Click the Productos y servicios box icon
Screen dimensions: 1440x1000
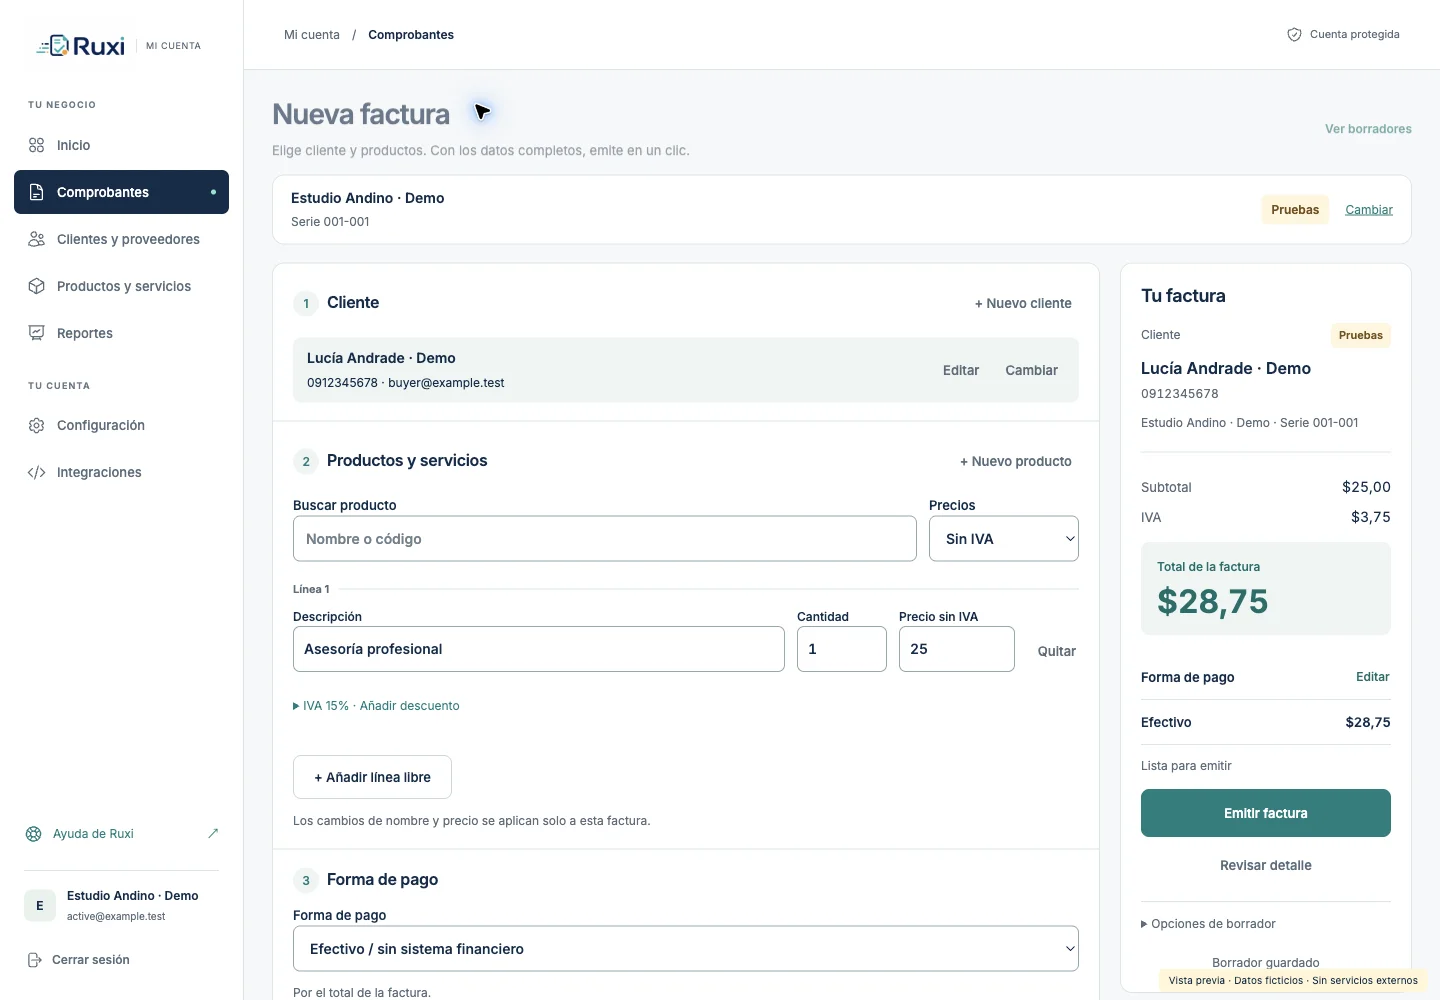pyautogui.click(x=36, y=286)
